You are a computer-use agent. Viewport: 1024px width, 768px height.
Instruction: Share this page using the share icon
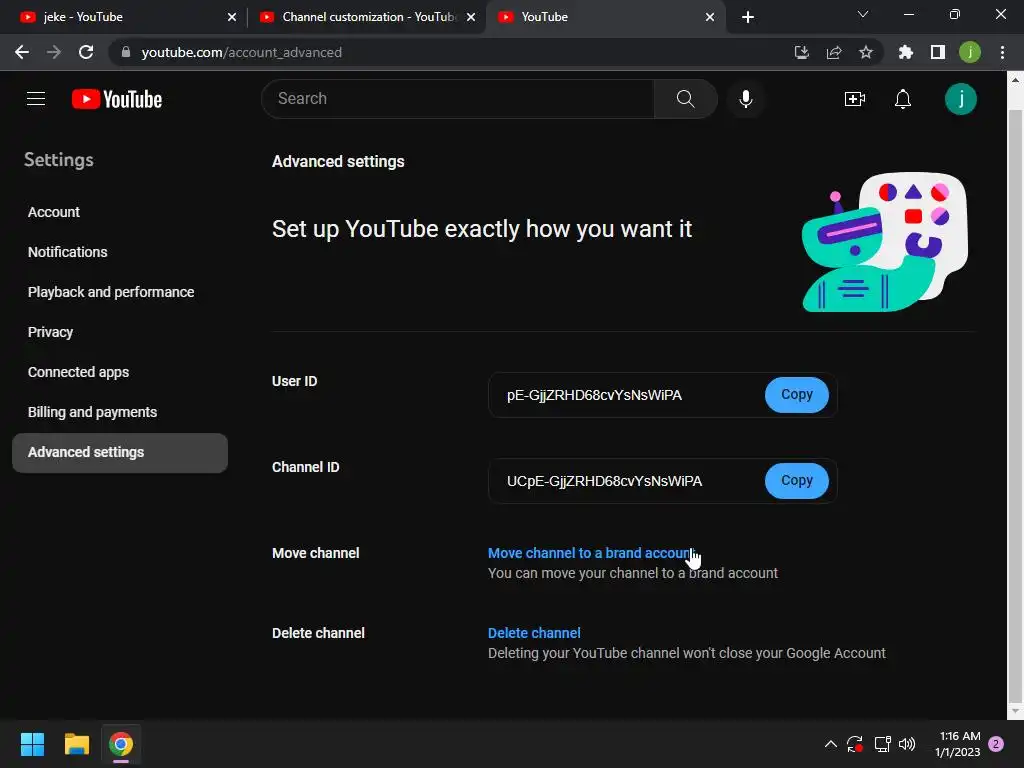tap(834, 52)
